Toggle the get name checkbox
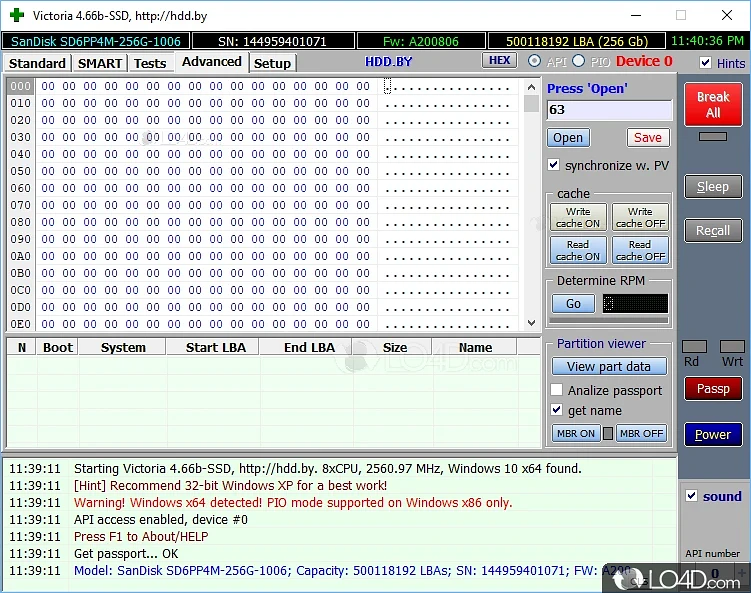This screenshot has height=593, width=751. (557, 410)
